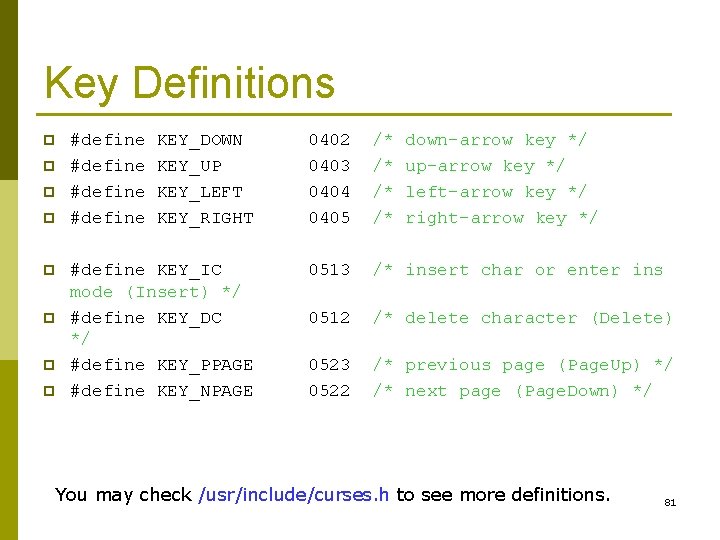Select the '#define KEY_NPAGE' text

tap(162, 391)
